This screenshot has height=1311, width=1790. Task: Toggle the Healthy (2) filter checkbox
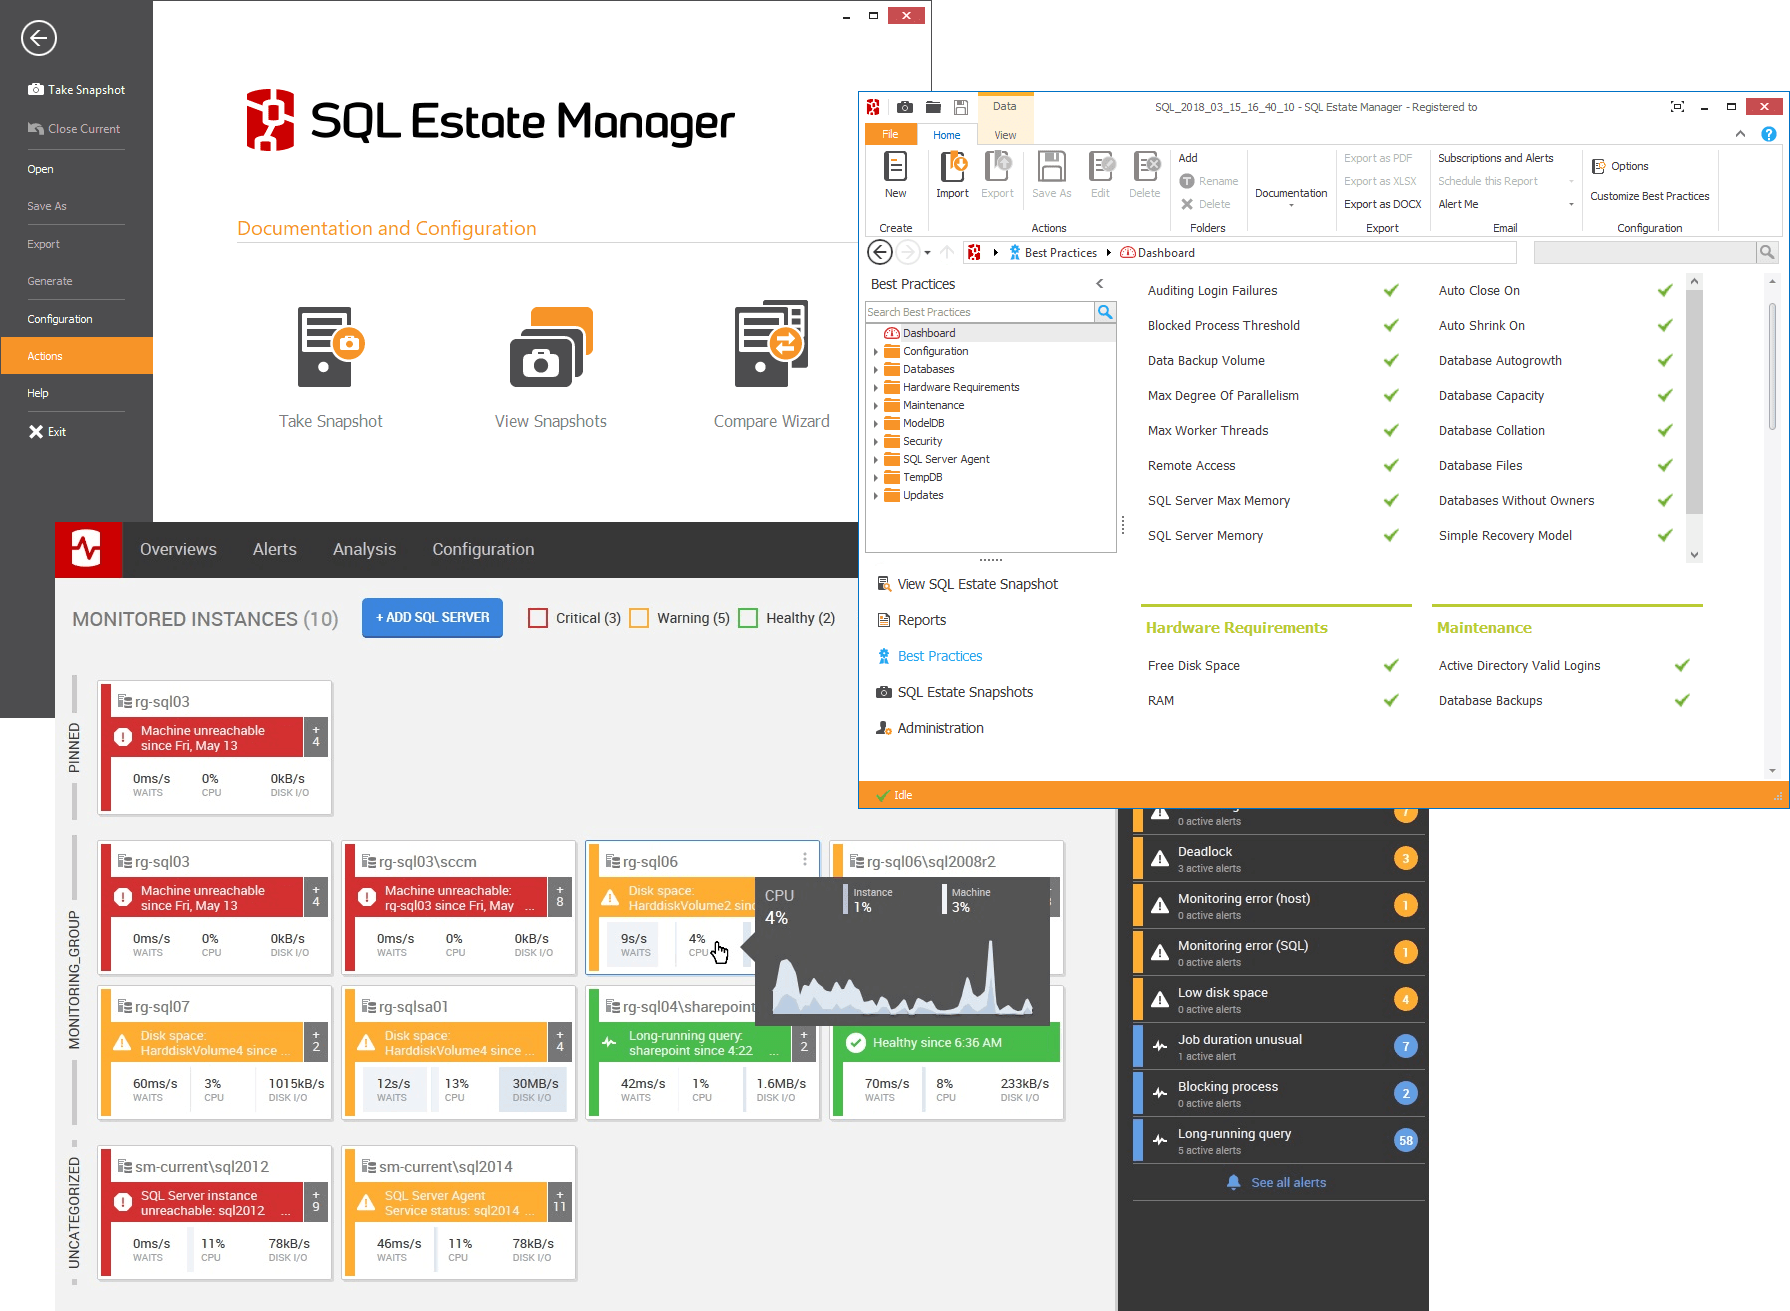click(748, 618)
